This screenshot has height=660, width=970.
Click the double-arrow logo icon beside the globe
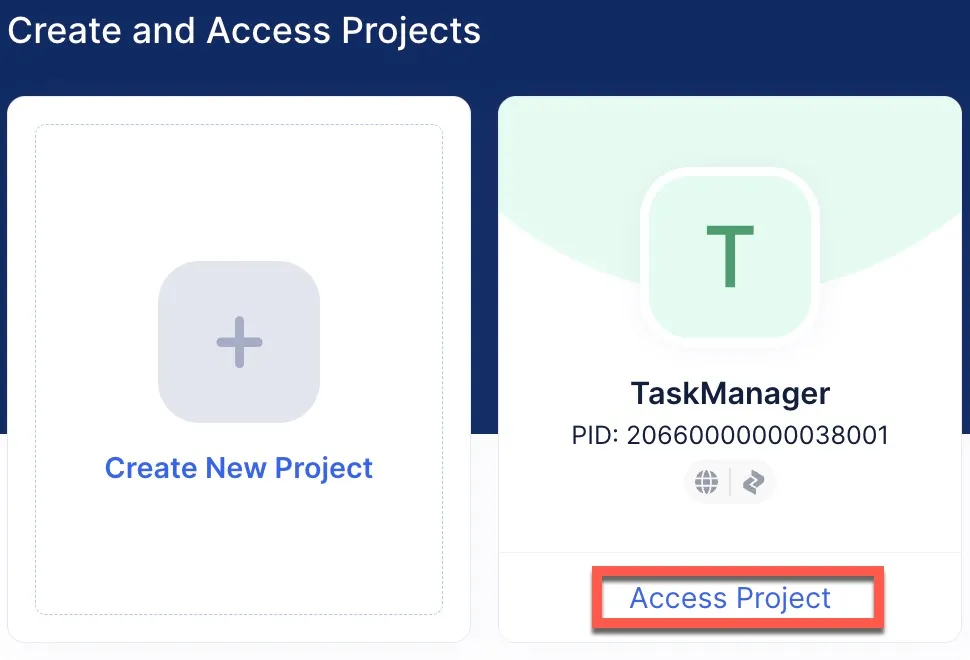[x=754, y=482]
